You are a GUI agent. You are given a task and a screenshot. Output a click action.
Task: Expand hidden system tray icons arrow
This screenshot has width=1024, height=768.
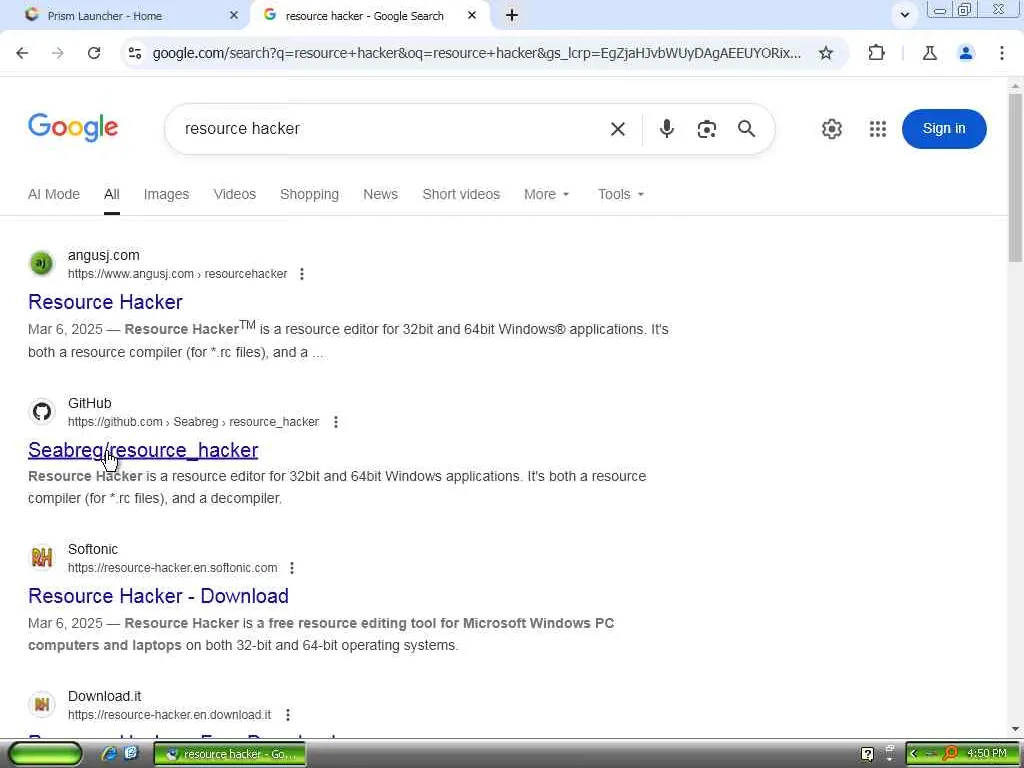point(913,754)
